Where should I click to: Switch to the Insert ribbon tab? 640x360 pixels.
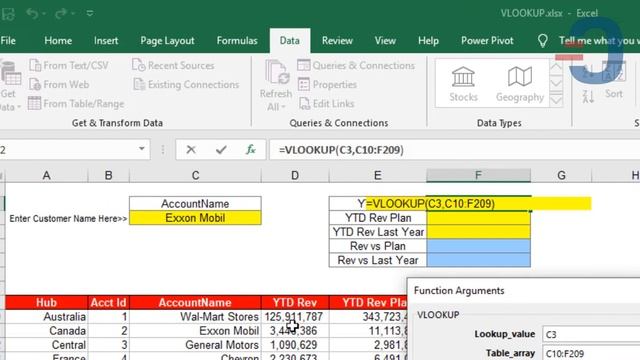pyautogui.click(x=106, y=40)
